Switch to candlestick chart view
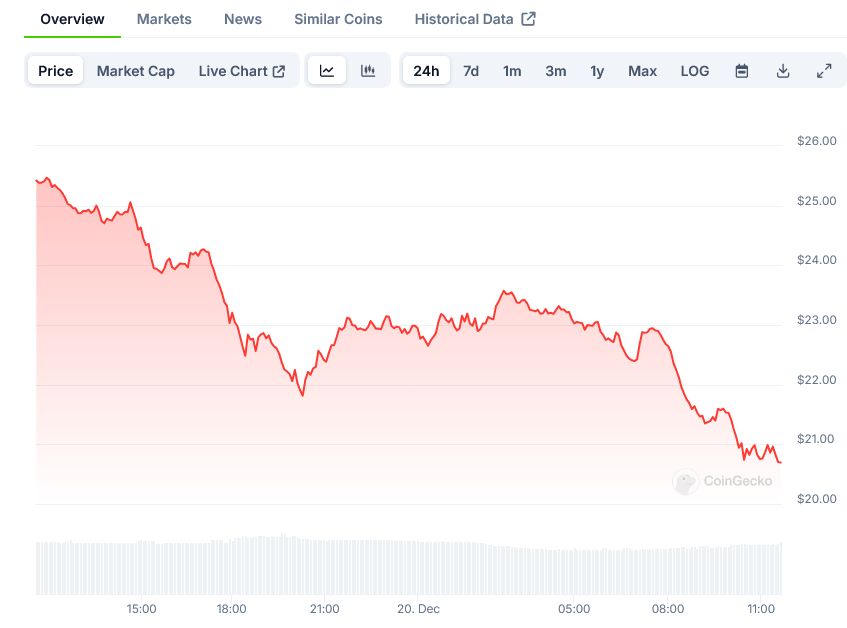The height and width of the screenshot is (628, 847). (368, 71)
